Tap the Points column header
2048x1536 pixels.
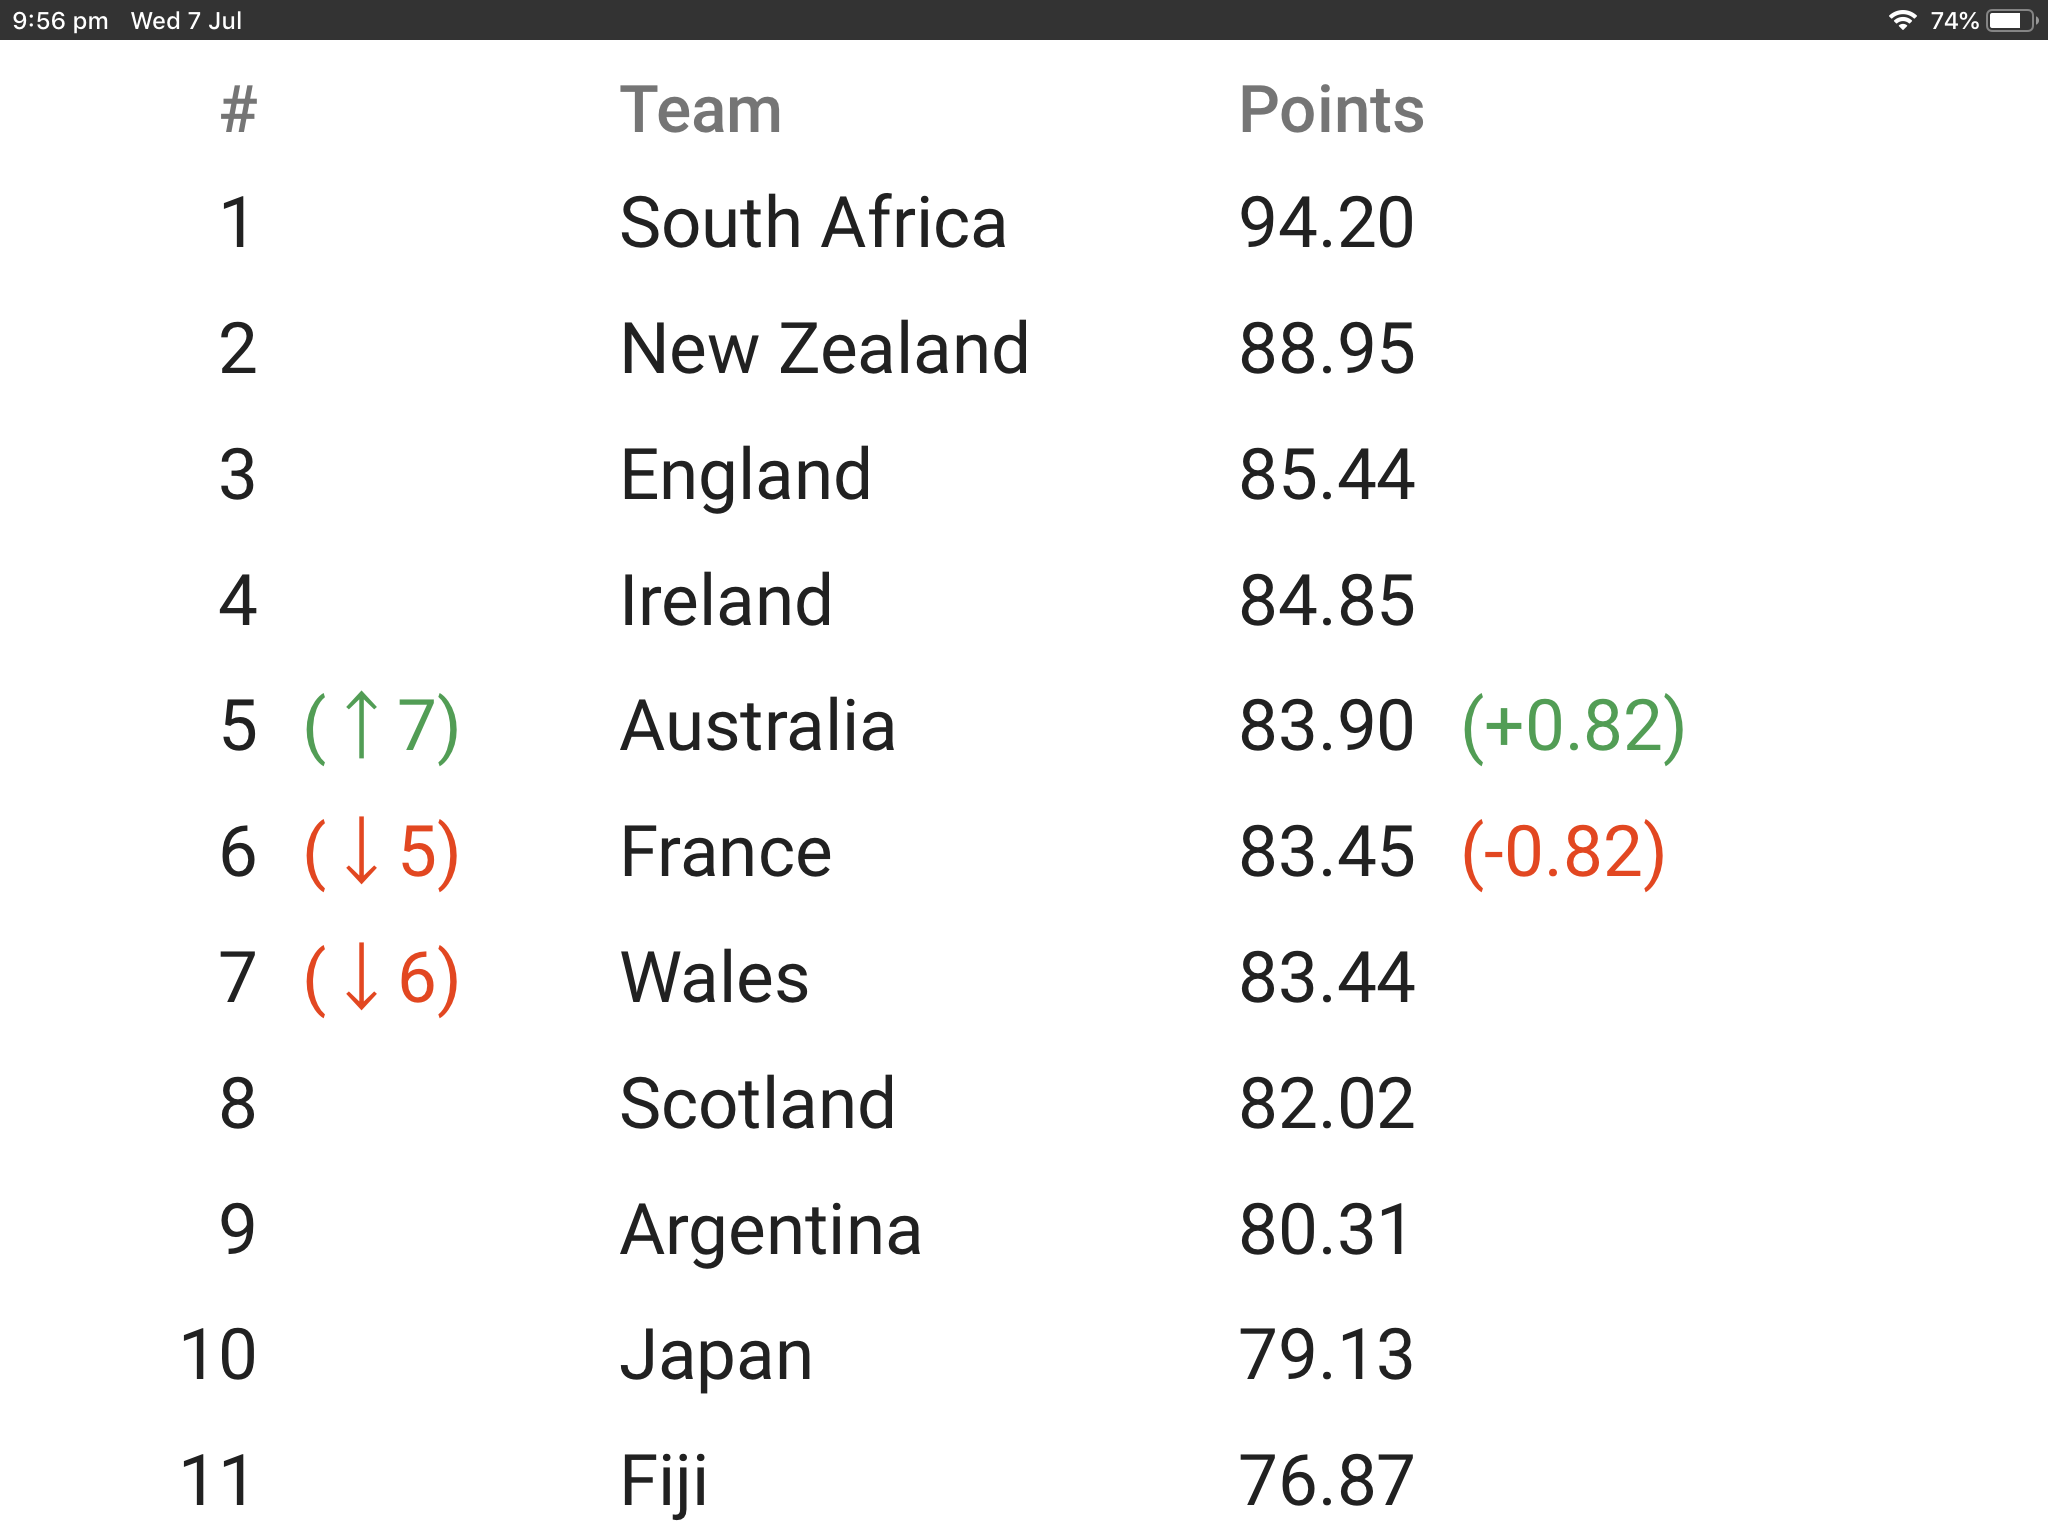pyautogui.click(x=1331, y=110)
